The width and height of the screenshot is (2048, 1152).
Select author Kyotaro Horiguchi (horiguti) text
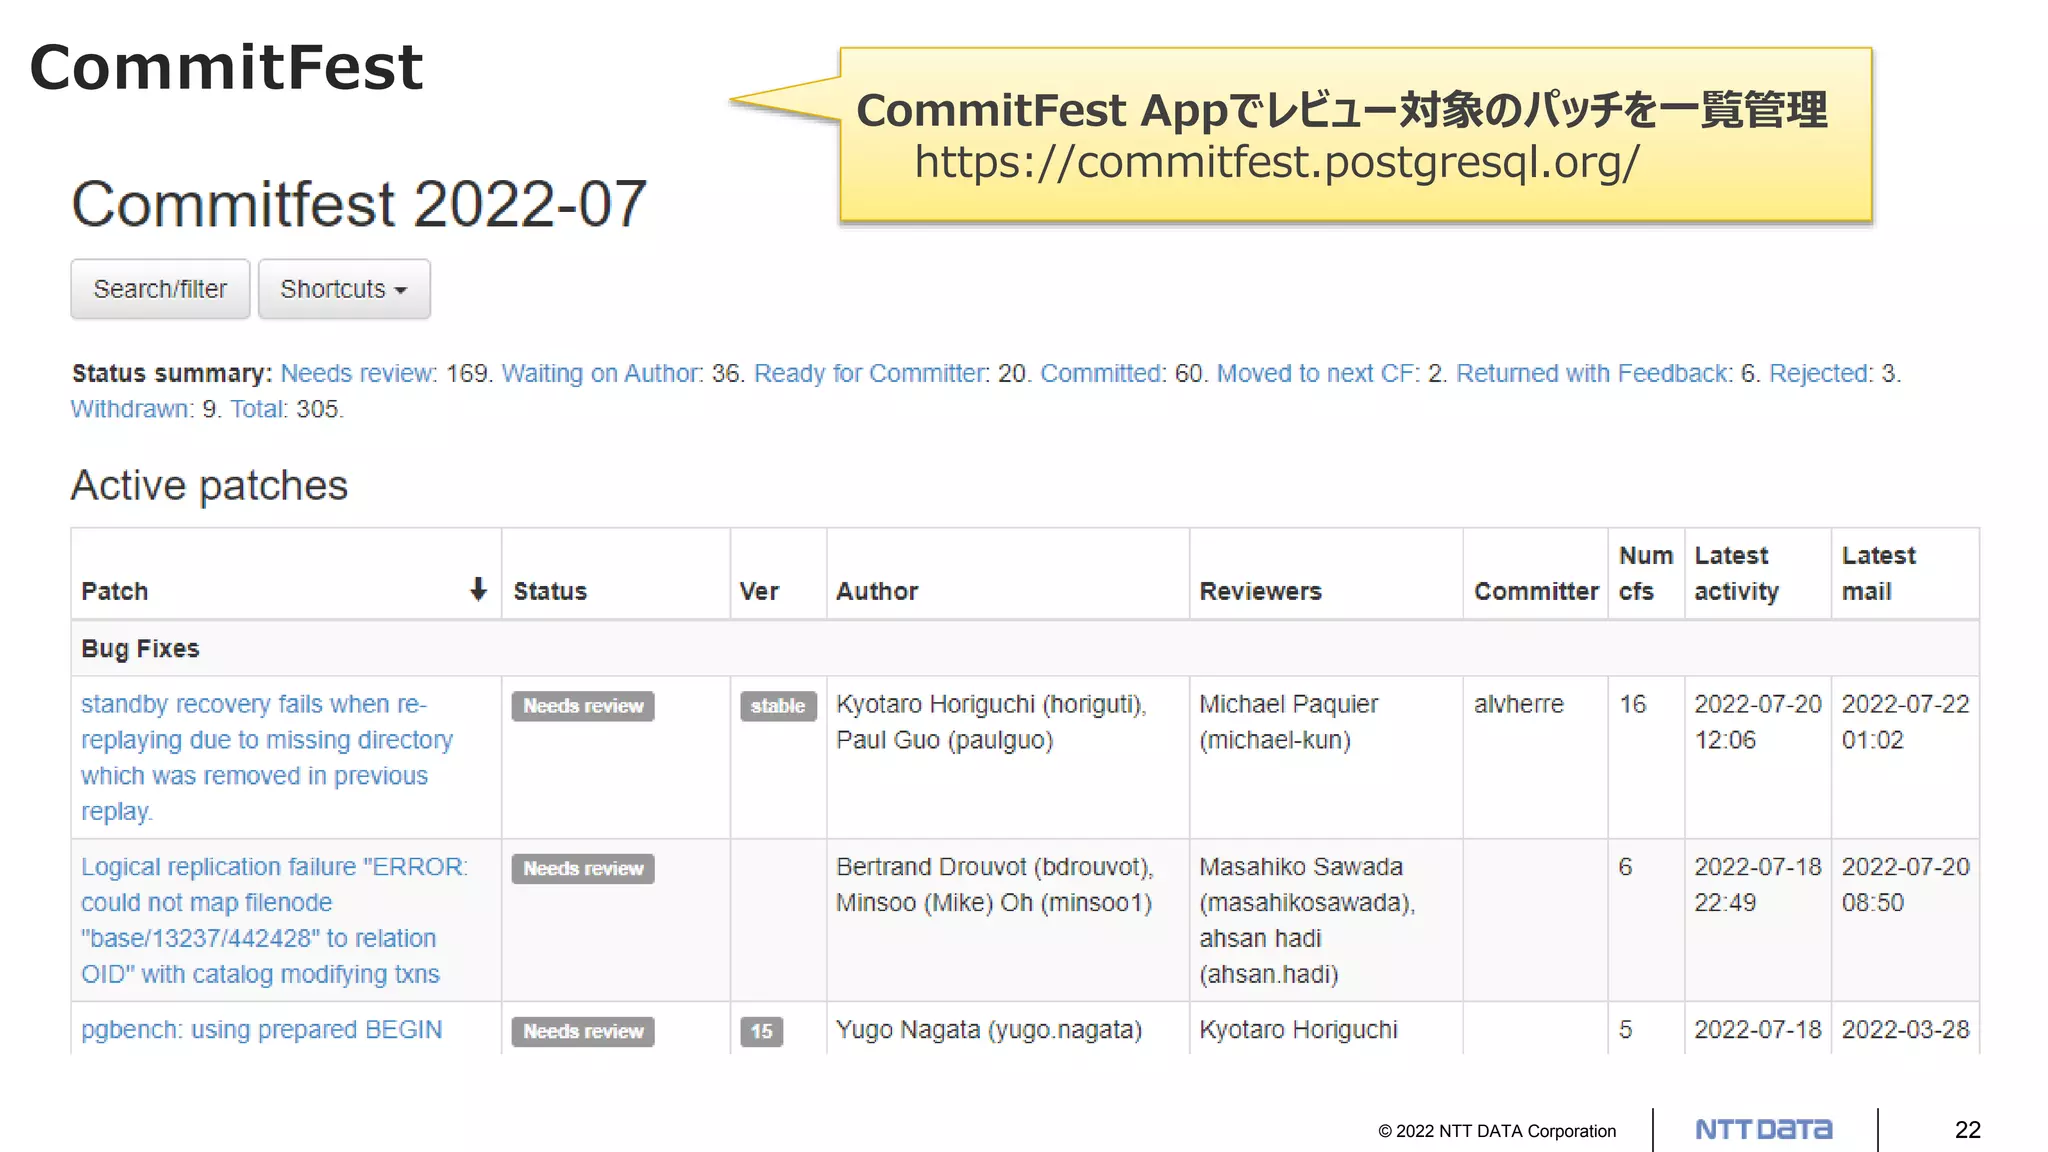click(991, 704)
